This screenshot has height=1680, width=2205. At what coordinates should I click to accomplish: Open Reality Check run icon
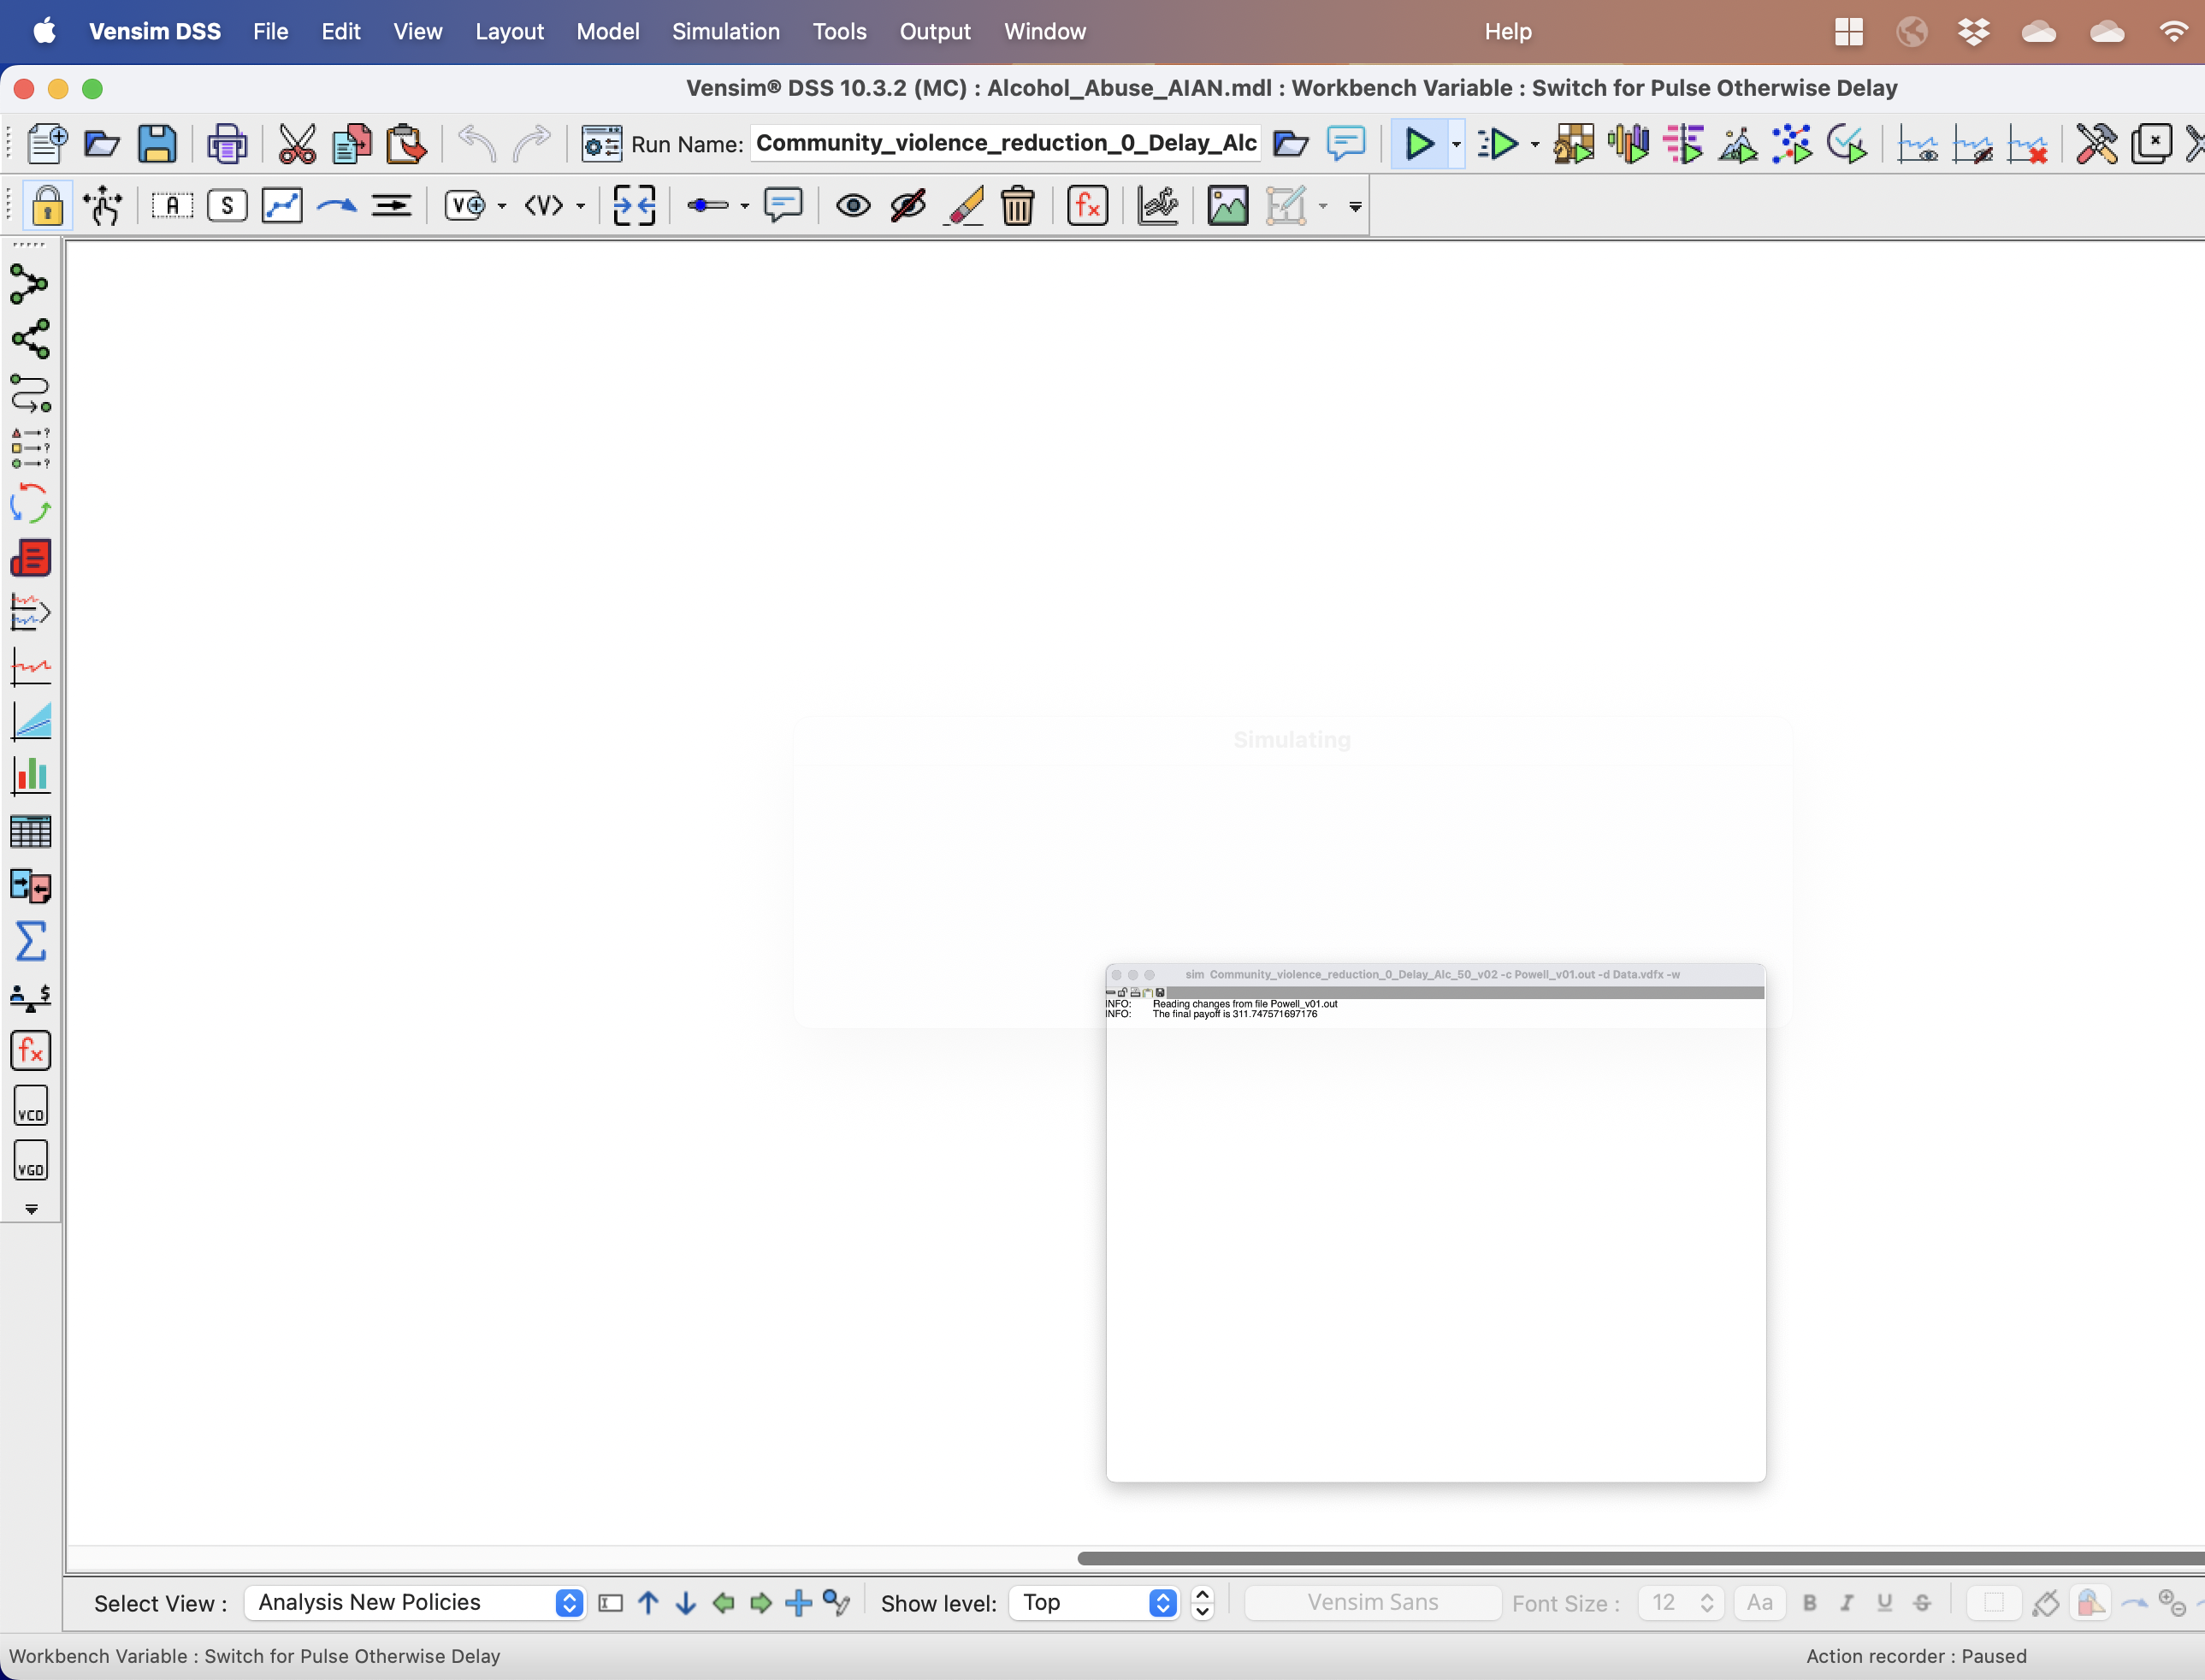coord(1847,144)
